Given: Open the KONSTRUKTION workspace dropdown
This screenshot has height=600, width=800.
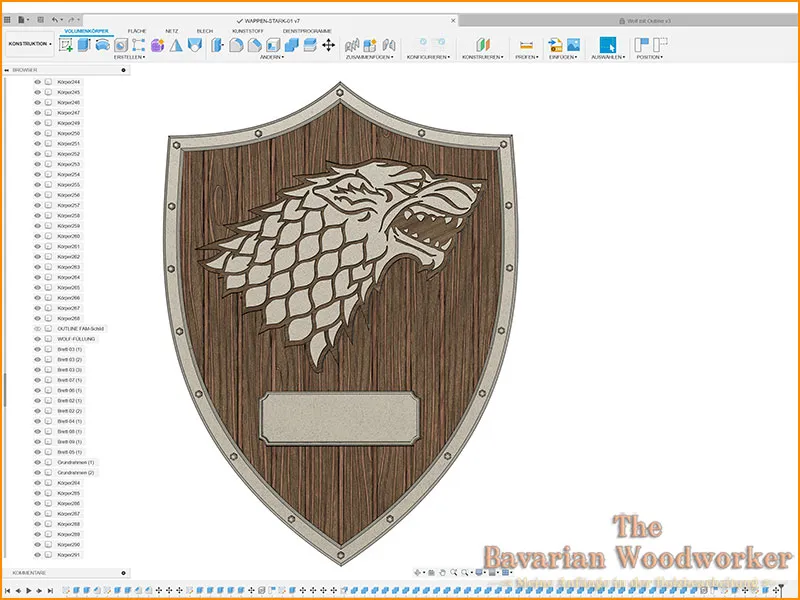Looking at the screenshot, I should (x=30, y=44).
